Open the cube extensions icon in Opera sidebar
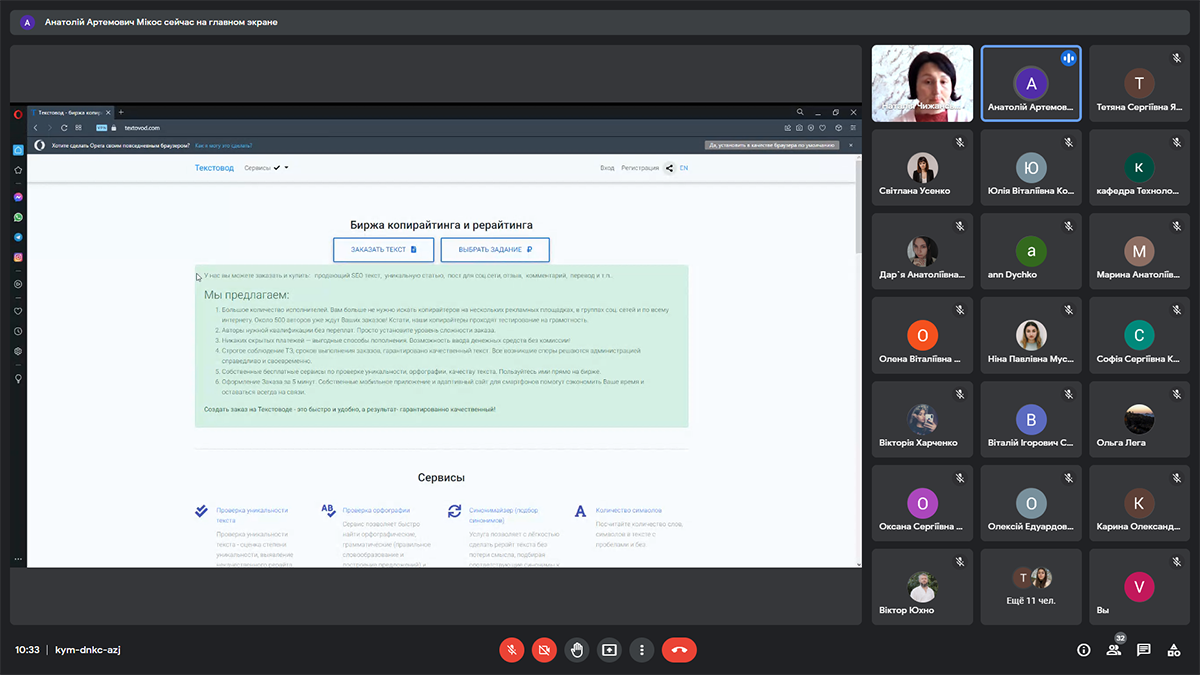 pos(18,351)
